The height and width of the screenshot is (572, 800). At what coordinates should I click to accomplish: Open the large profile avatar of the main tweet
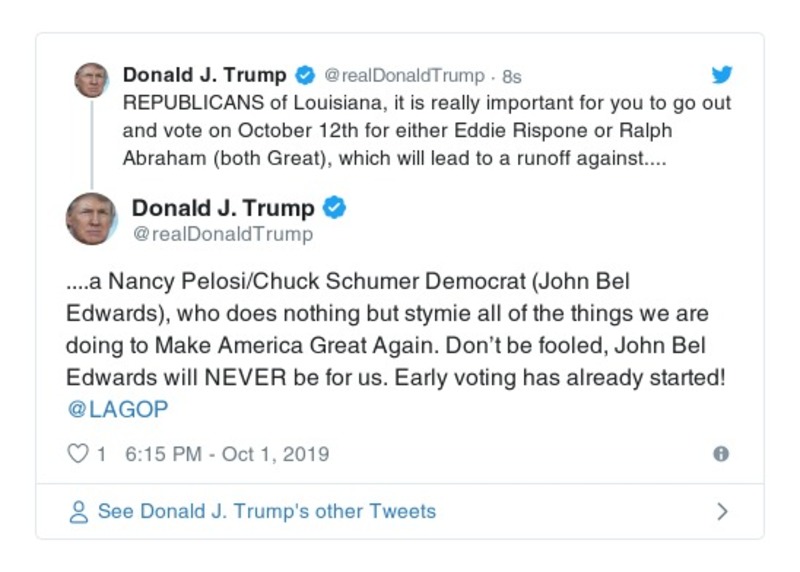[91, 218]
